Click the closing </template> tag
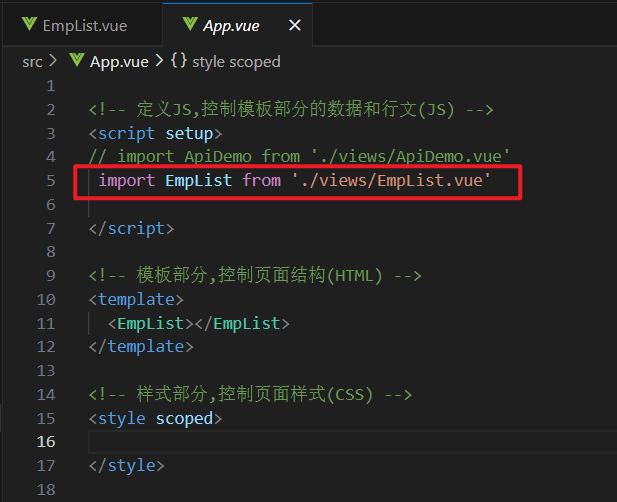 click(x=141, y=347)
